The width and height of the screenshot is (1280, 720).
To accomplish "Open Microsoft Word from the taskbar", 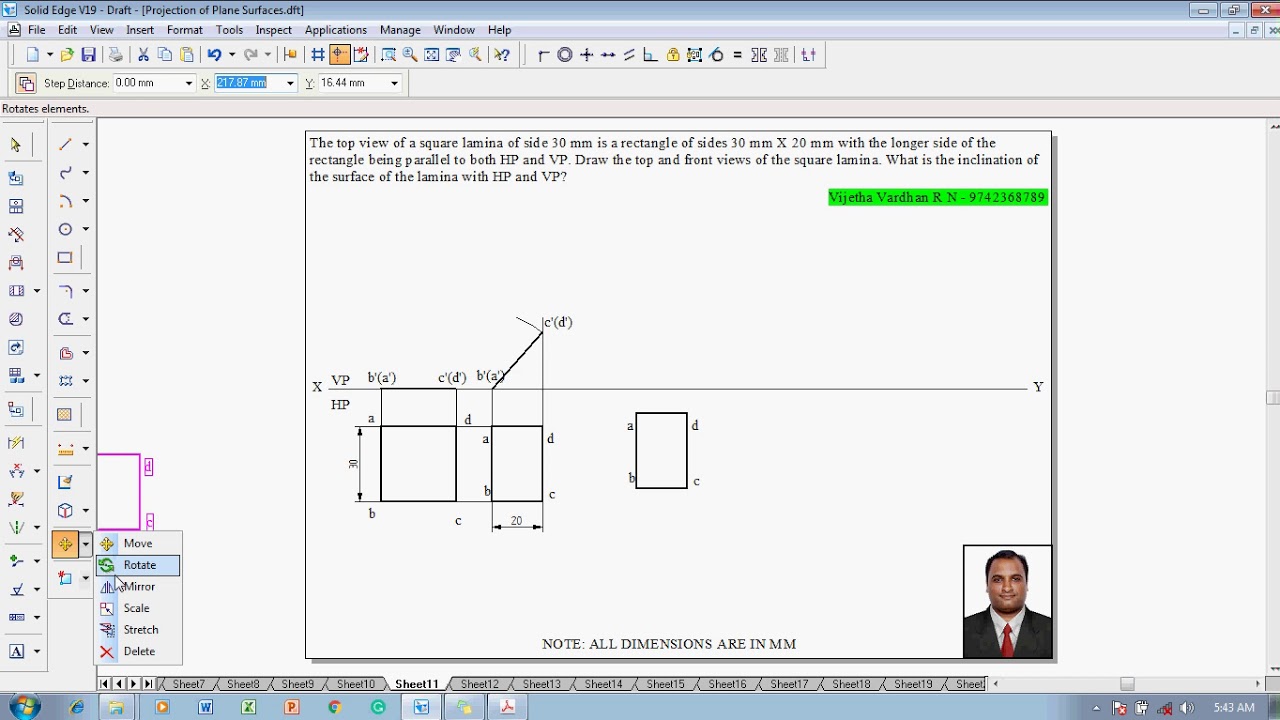I will click(205, 707).
